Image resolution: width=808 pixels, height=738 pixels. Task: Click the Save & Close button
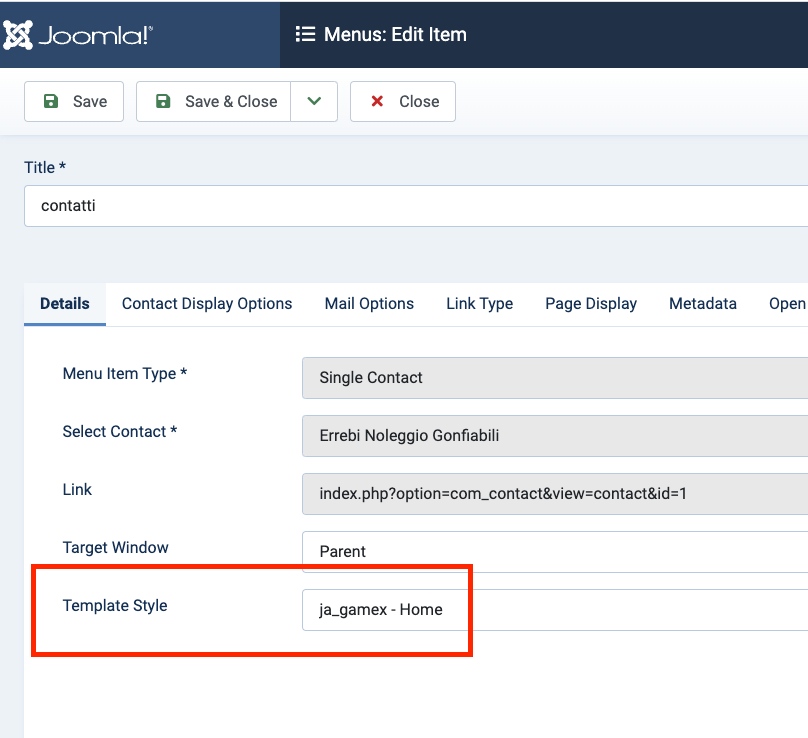pyautogui.click(x=214, y=101)
